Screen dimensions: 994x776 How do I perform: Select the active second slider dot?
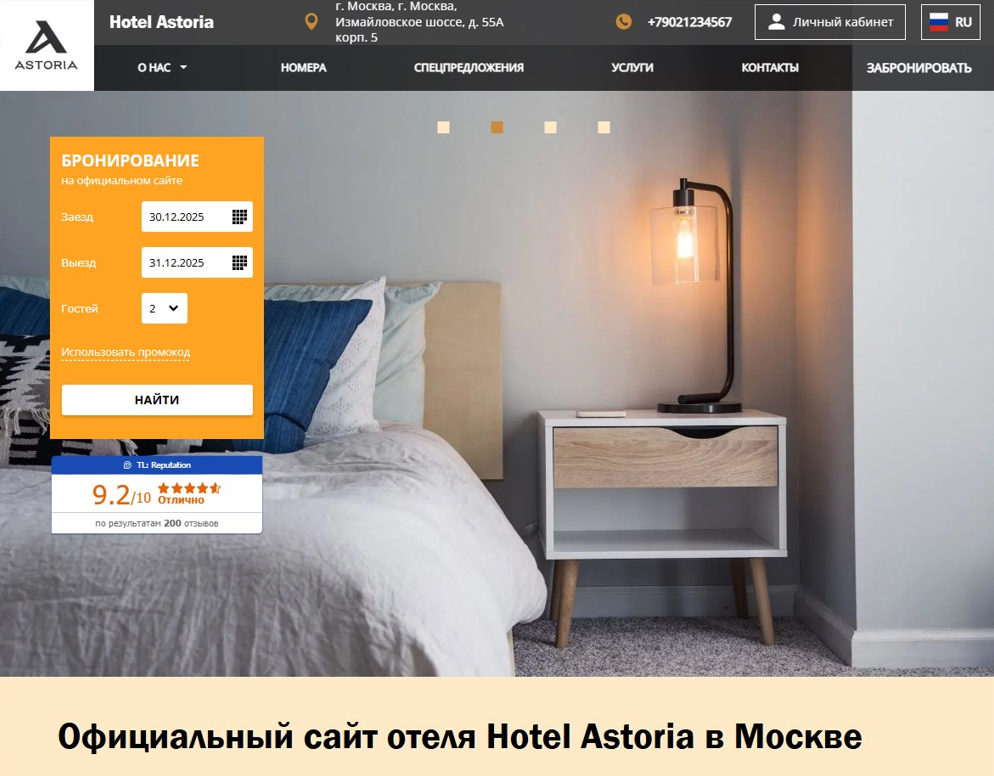point(497,127)
